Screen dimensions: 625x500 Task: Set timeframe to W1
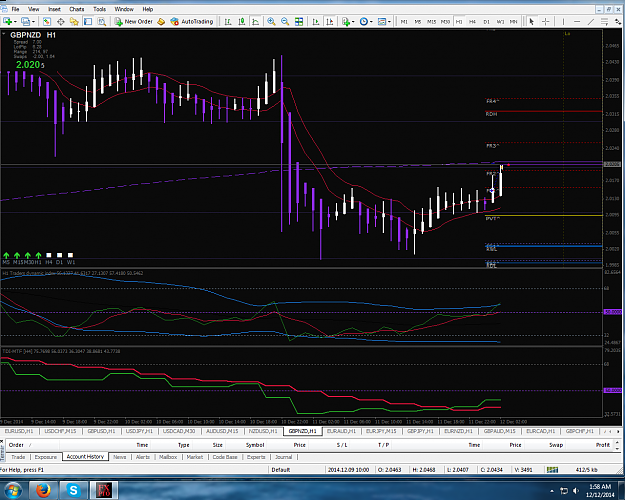click(x=500, y=22)
